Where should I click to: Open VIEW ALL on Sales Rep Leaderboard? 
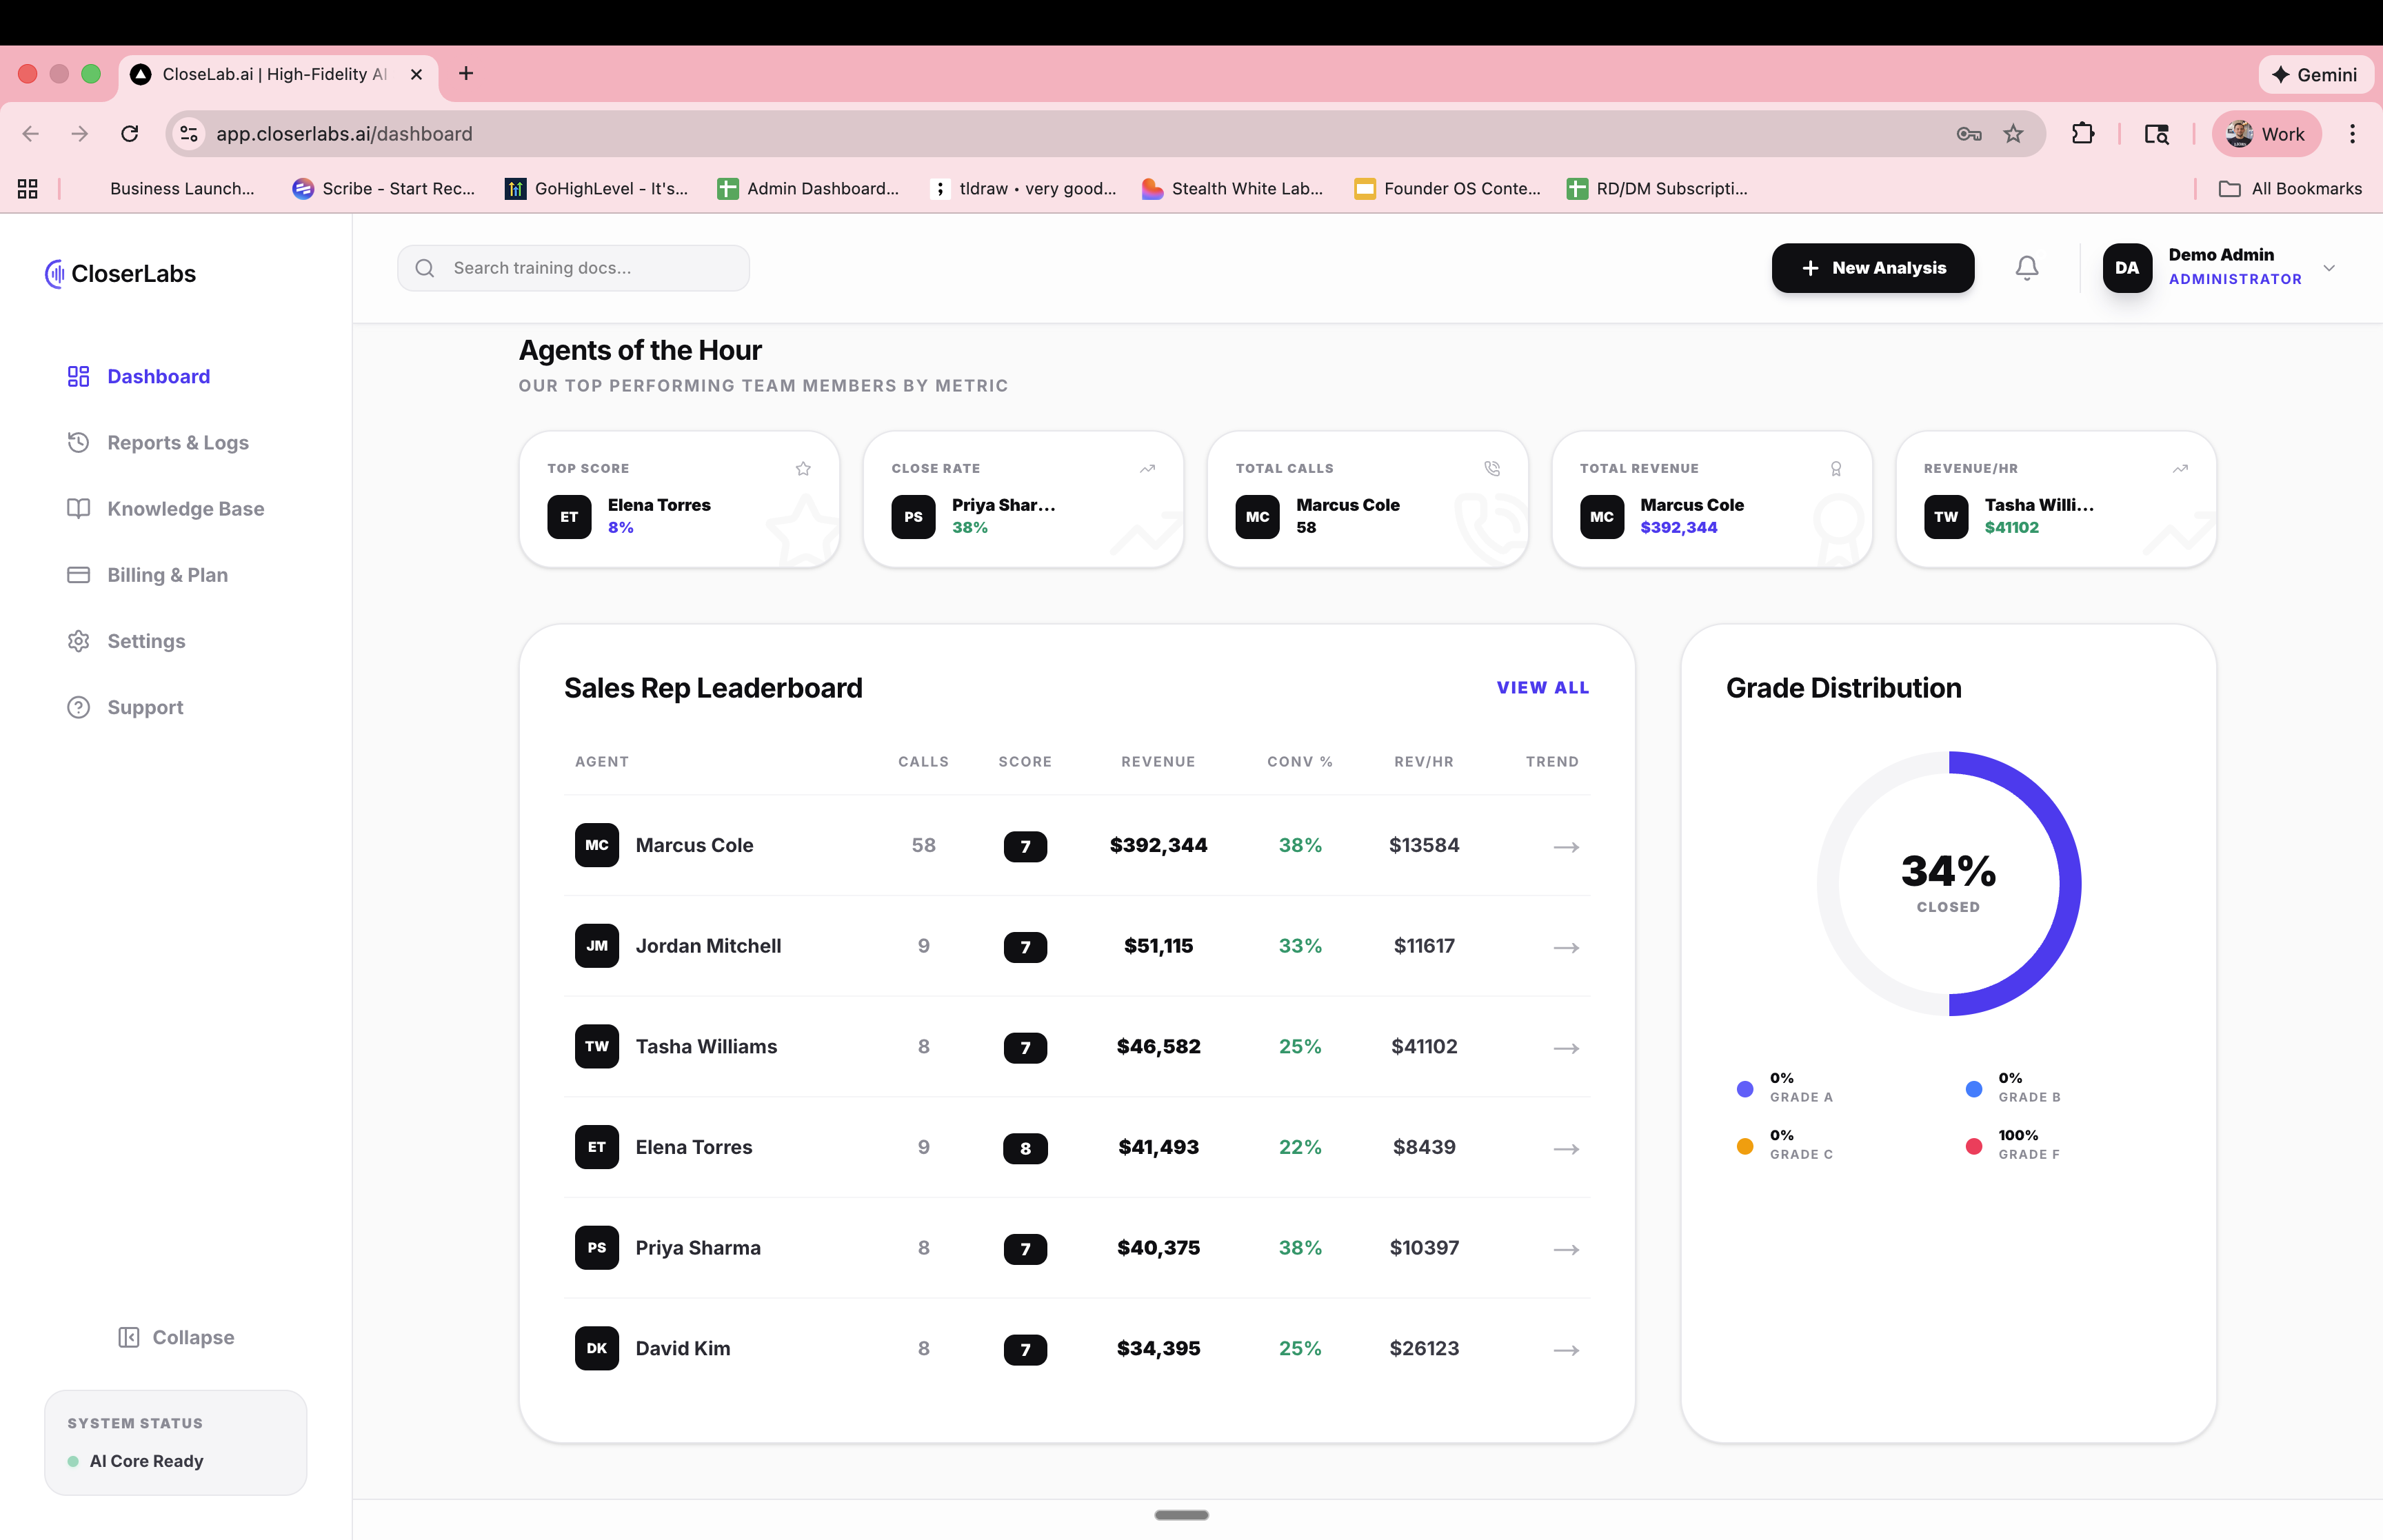[1543, 687]
